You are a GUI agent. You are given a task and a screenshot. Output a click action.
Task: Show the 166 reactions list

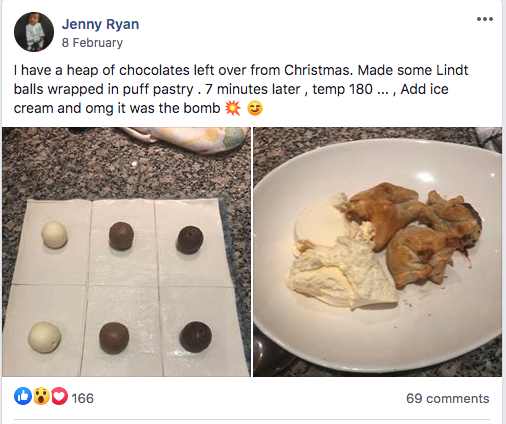click(83, 398)
